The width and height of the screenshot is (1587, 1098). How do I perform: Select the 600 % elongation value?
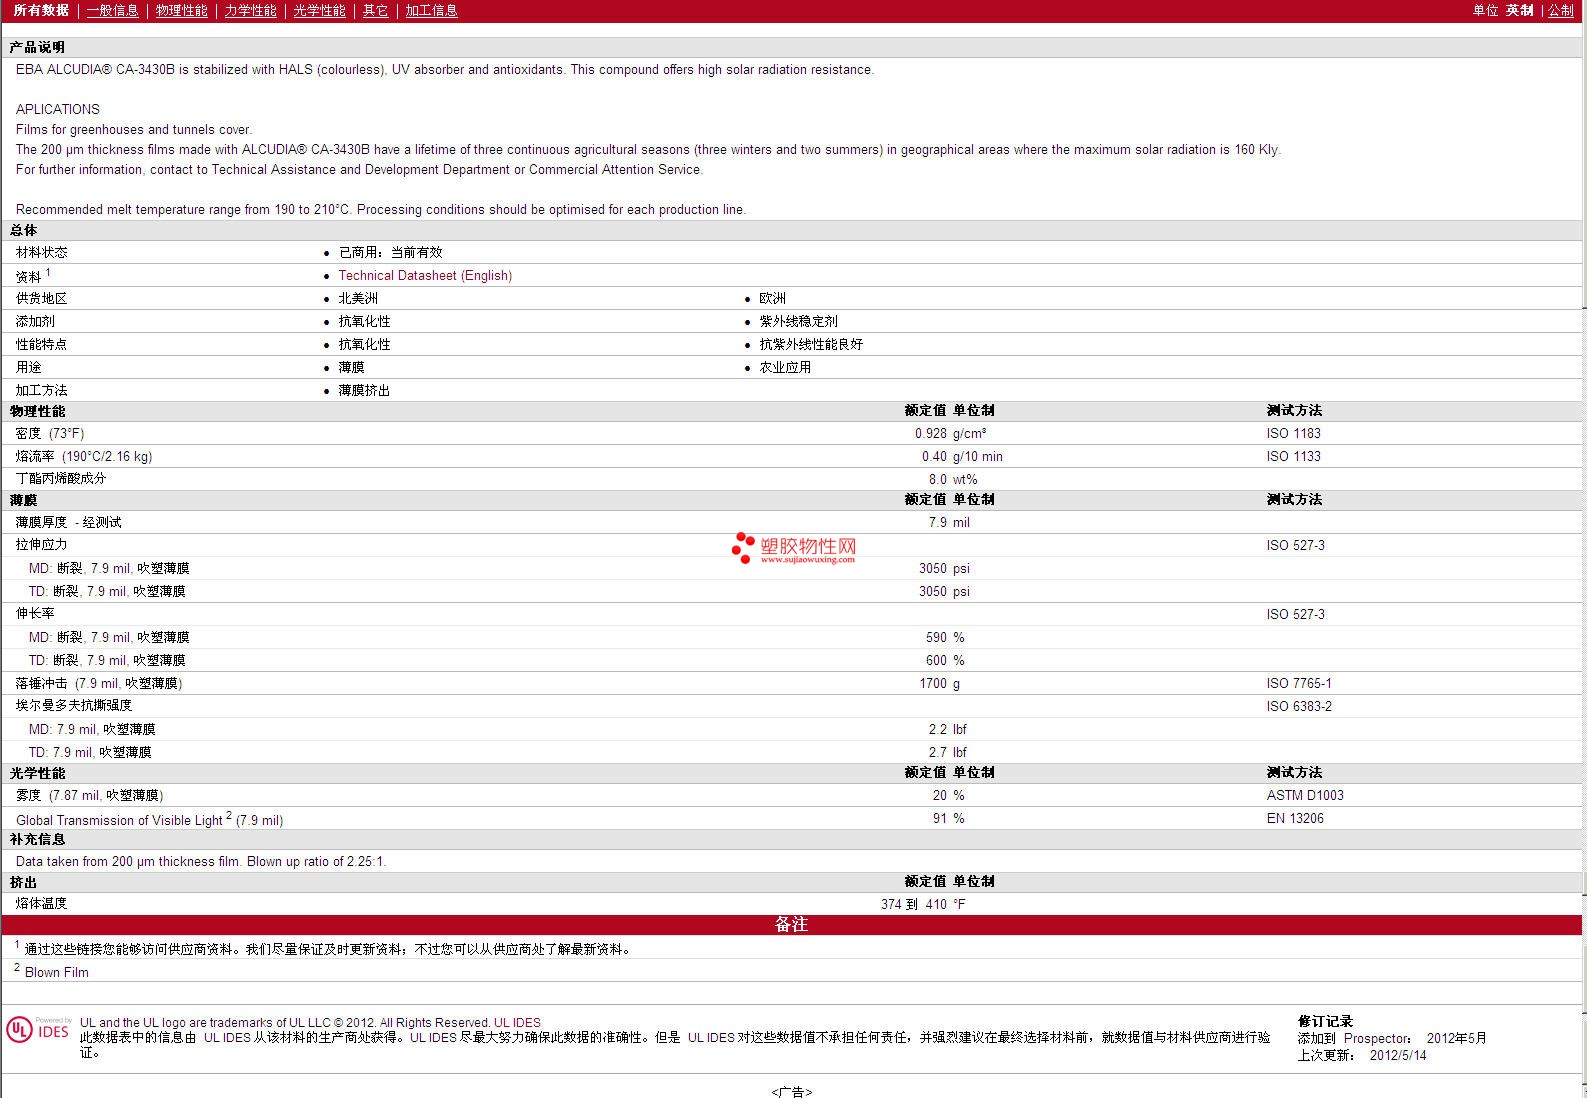(x=945, y=660)
